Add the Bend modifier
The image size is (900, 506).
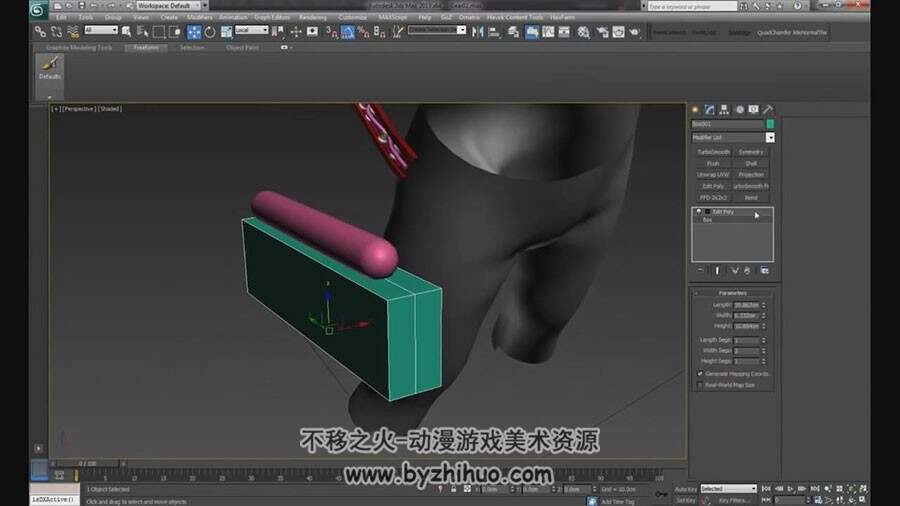pos(751,198)
